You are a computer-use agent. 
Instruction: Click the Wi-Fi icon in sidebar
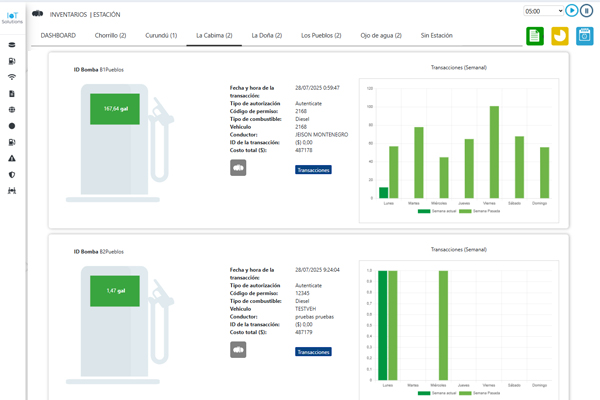pyautogui.click(x=12, y=77)
